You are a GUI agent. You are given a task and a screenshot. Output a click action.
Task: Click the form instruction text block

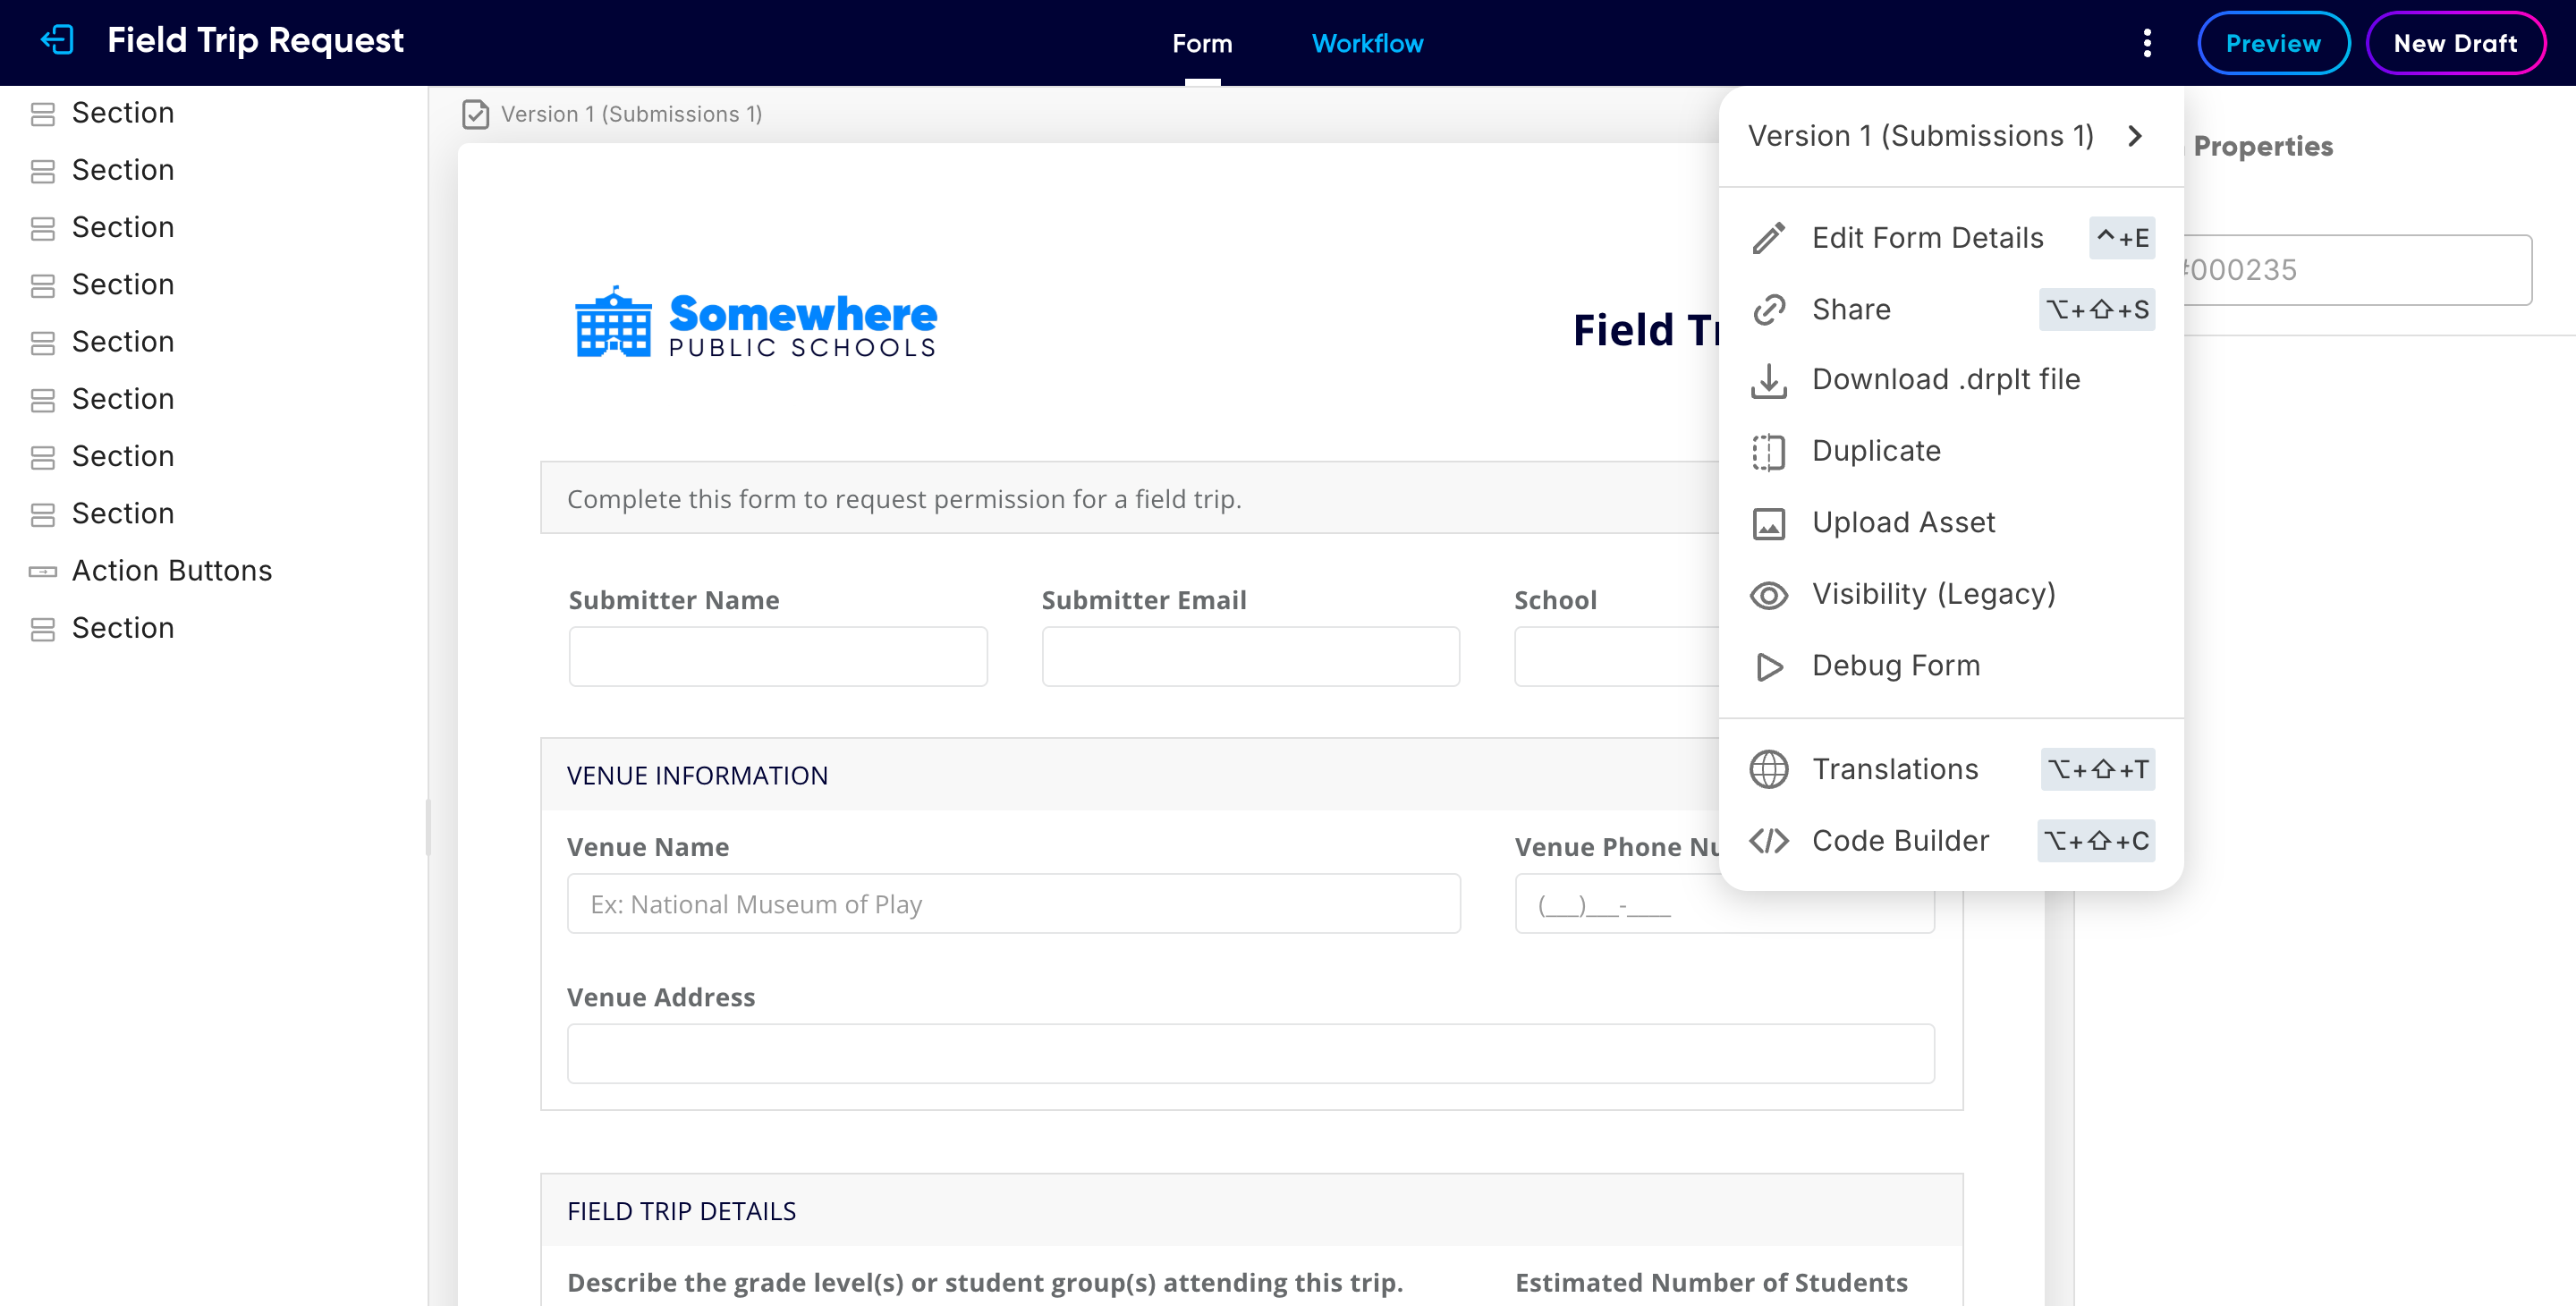1130,498
